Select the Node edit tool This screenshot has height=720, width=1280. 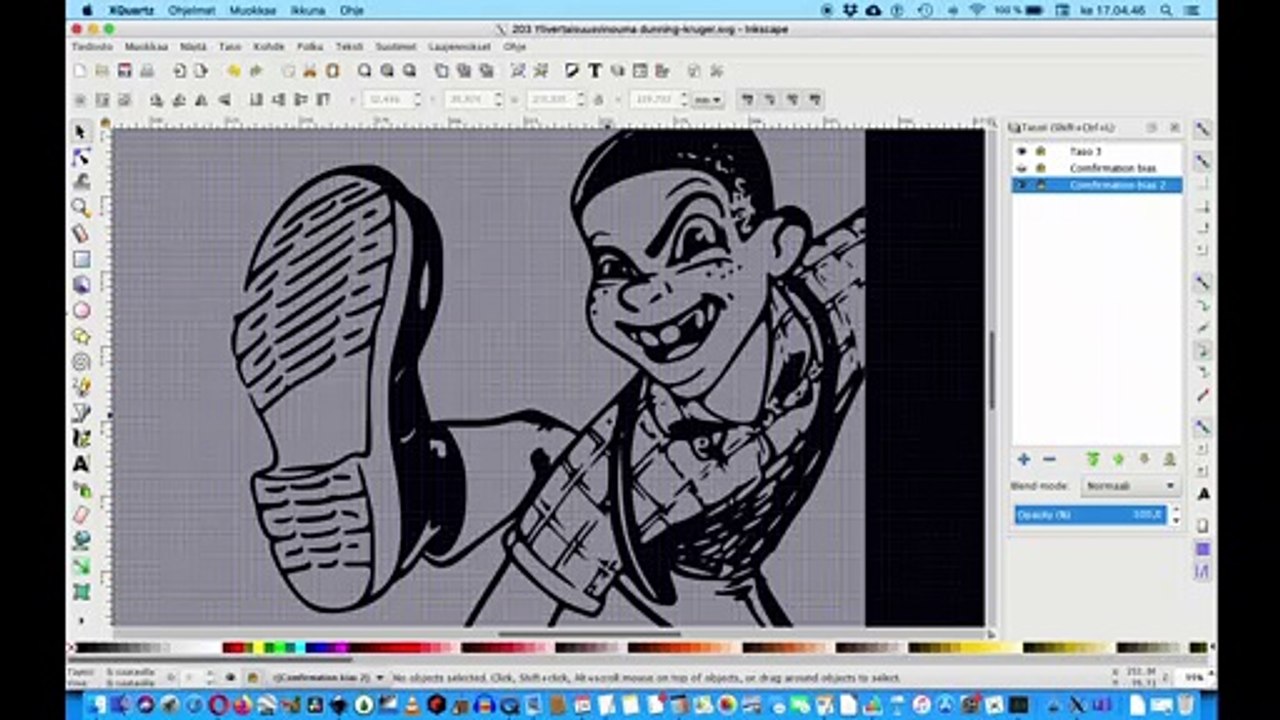[x=81, y=157]
